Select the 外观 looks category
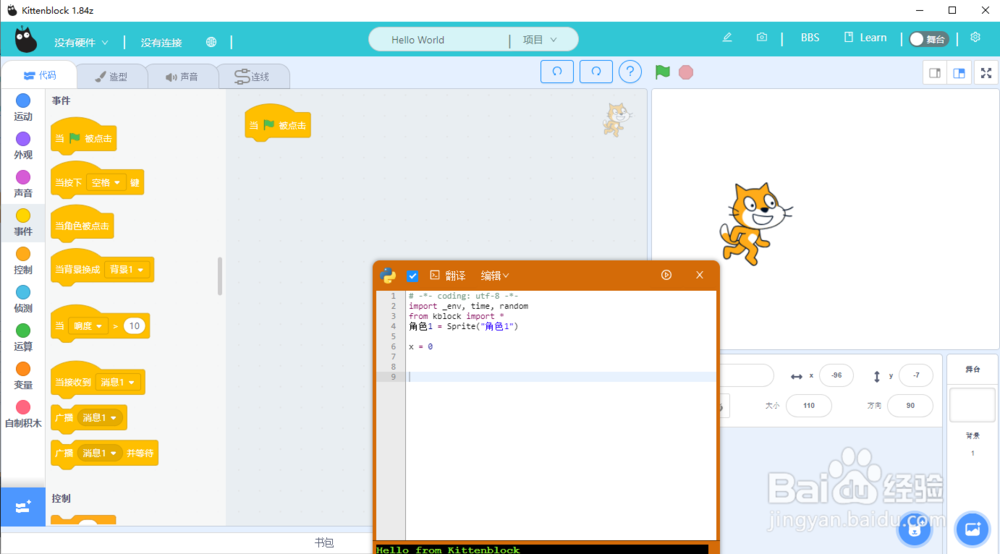Viewport: 1000px width, 554px height. 23,146
